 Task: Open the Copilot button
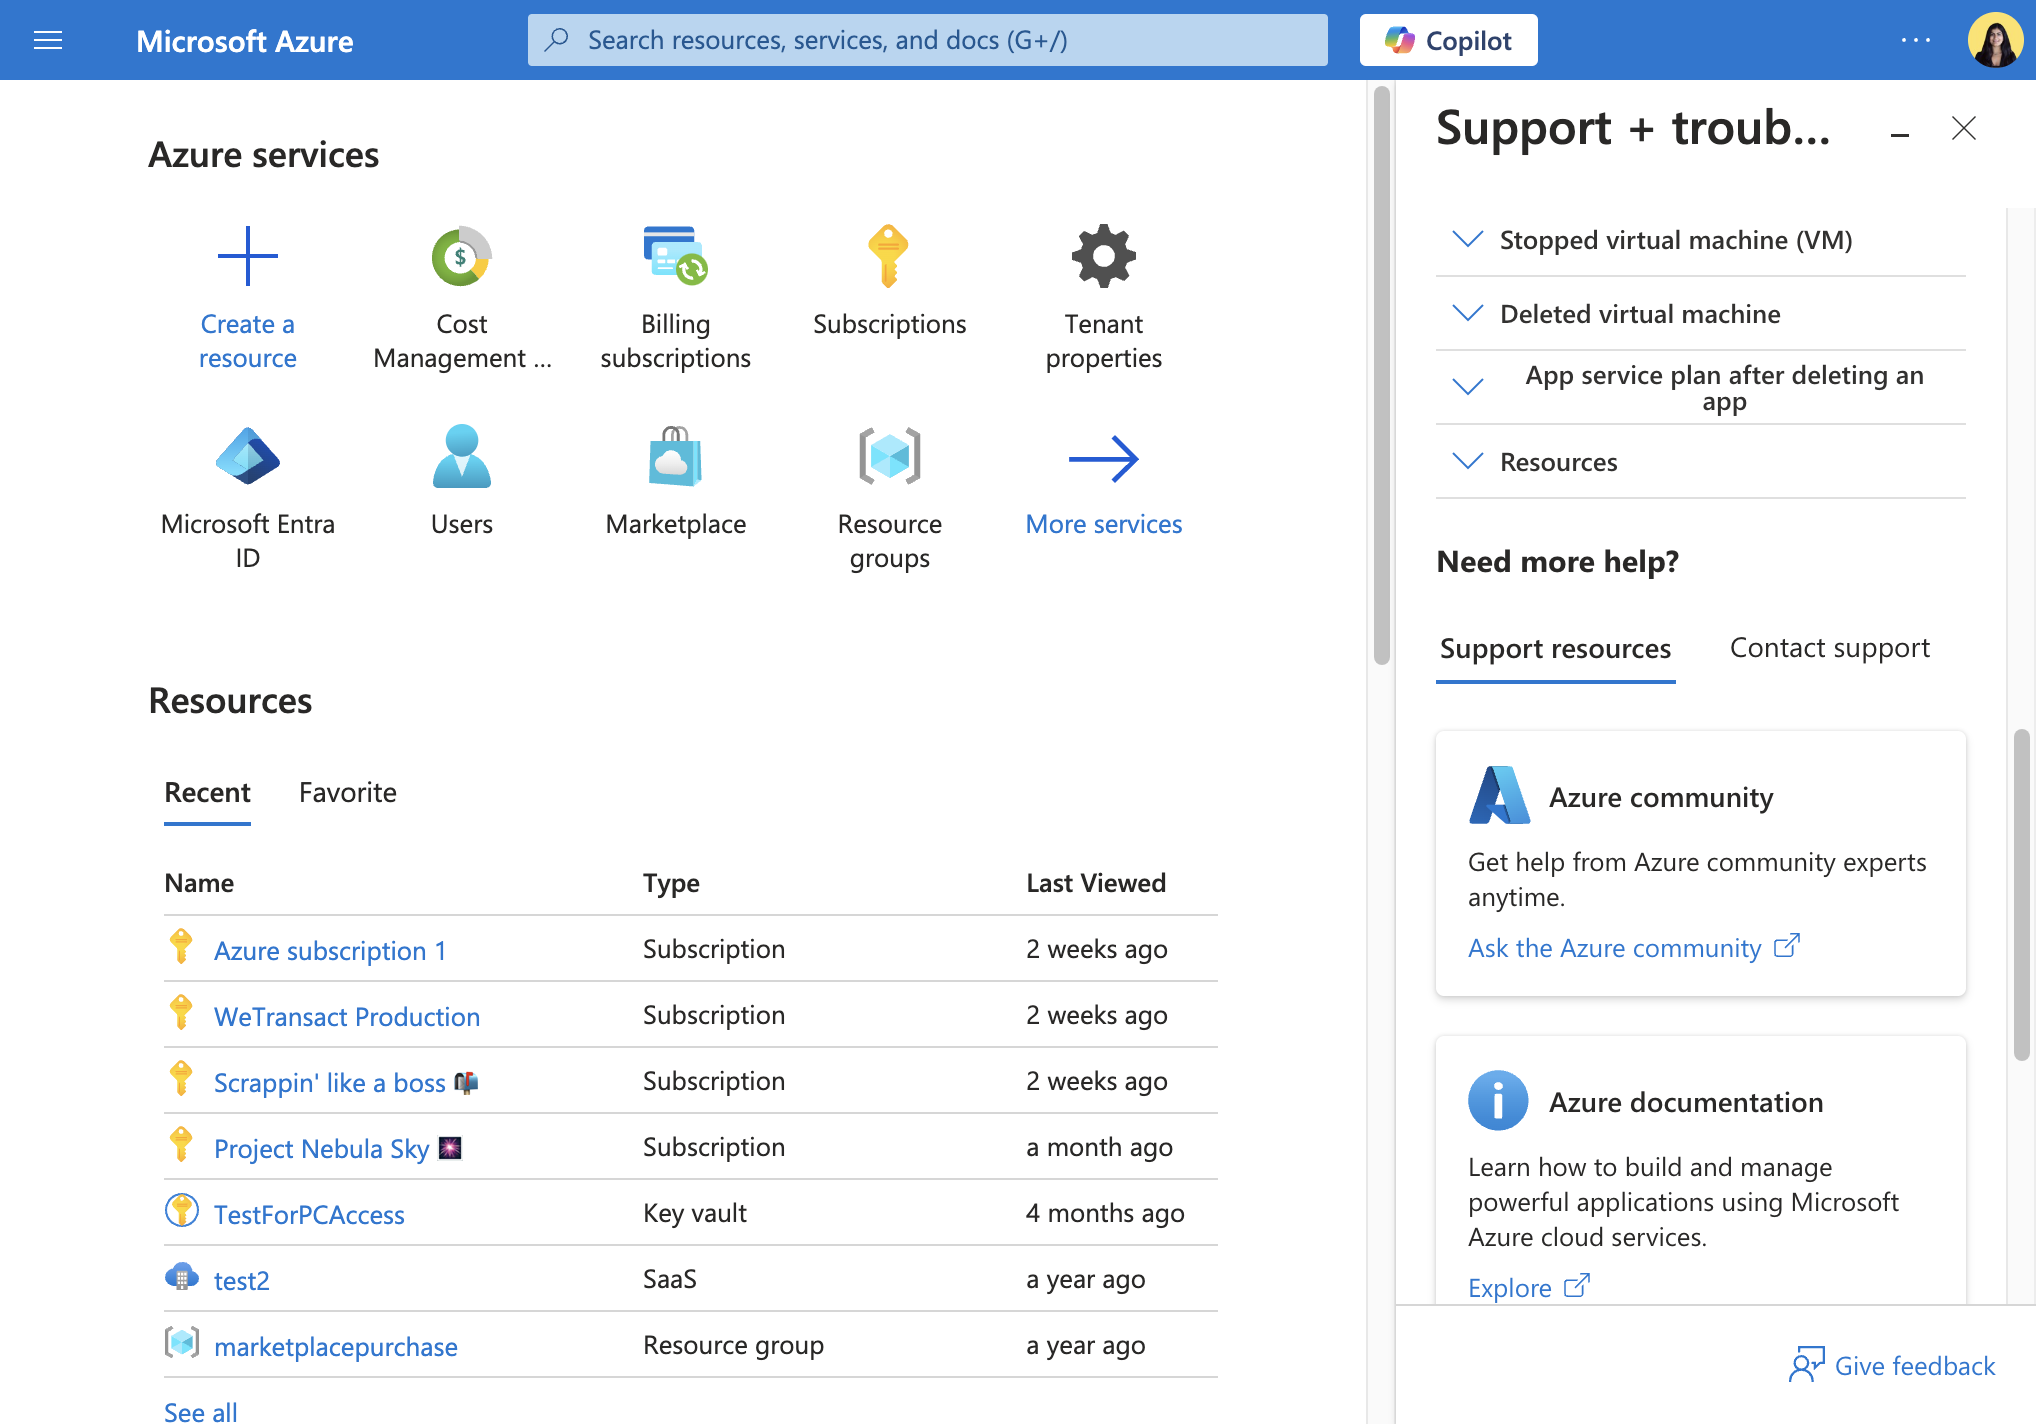click(1448, 40)
